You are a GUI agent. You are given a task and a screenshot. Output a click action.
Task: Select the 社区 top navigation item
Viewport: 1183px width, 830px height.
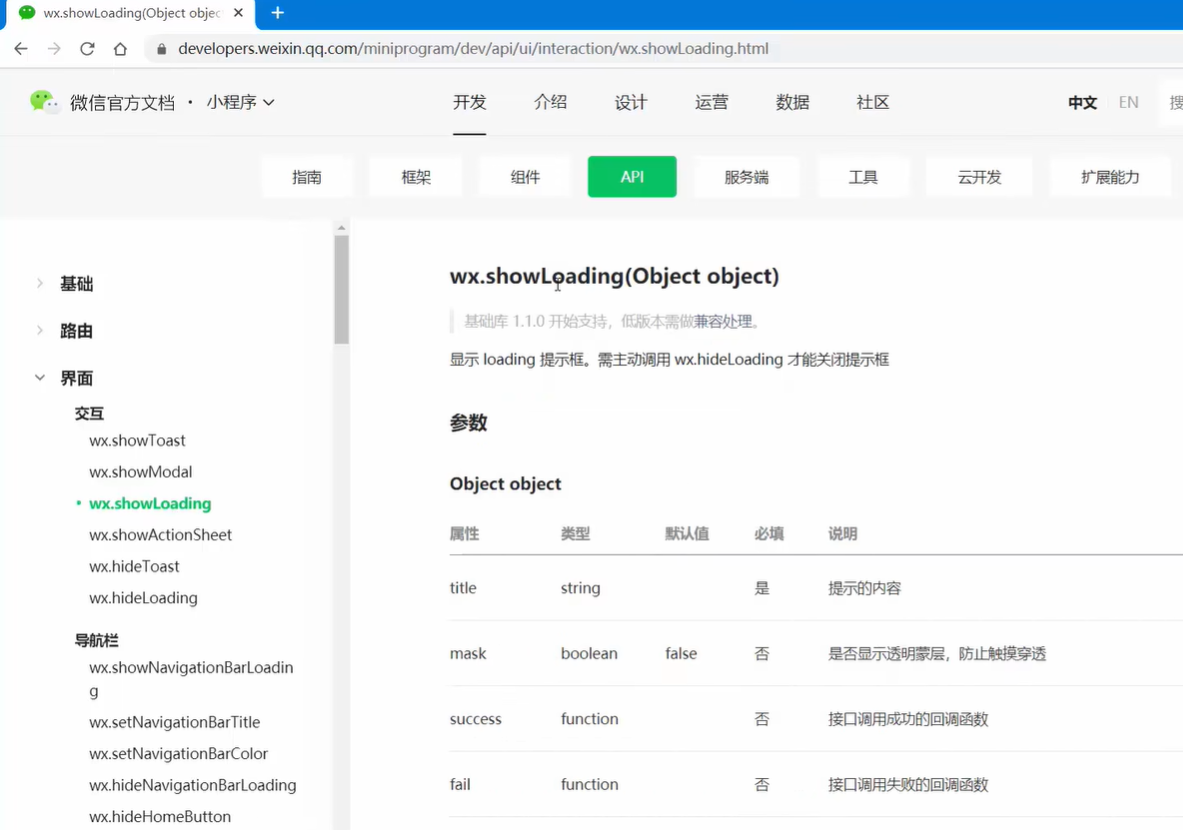pyautogui.click(x=873, y=102)
